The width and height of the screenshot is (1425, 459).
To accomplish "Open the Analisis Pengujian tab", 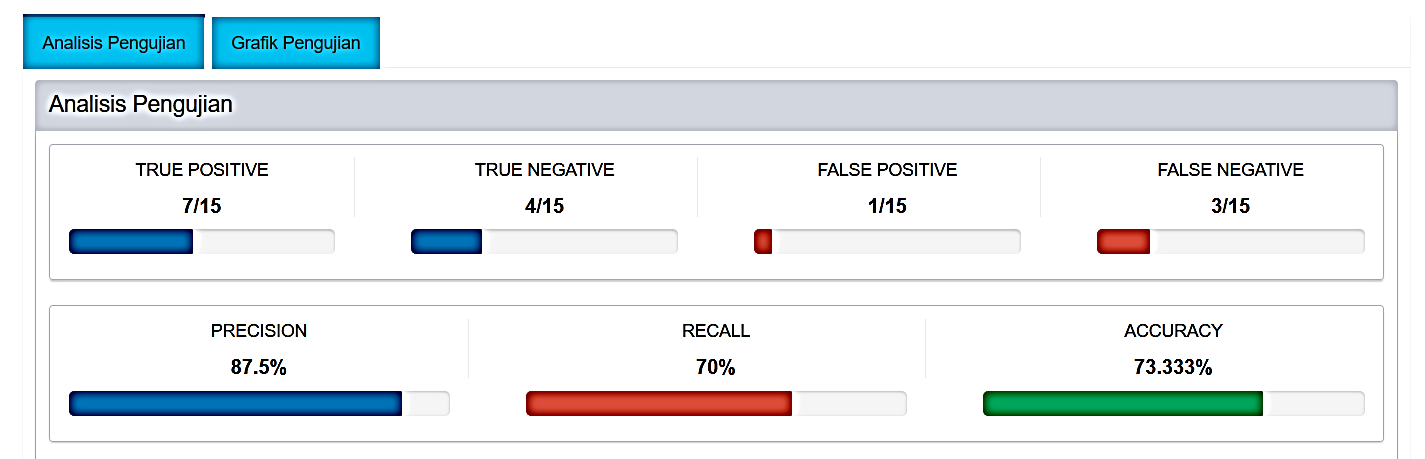I will (x=113, y=43).
